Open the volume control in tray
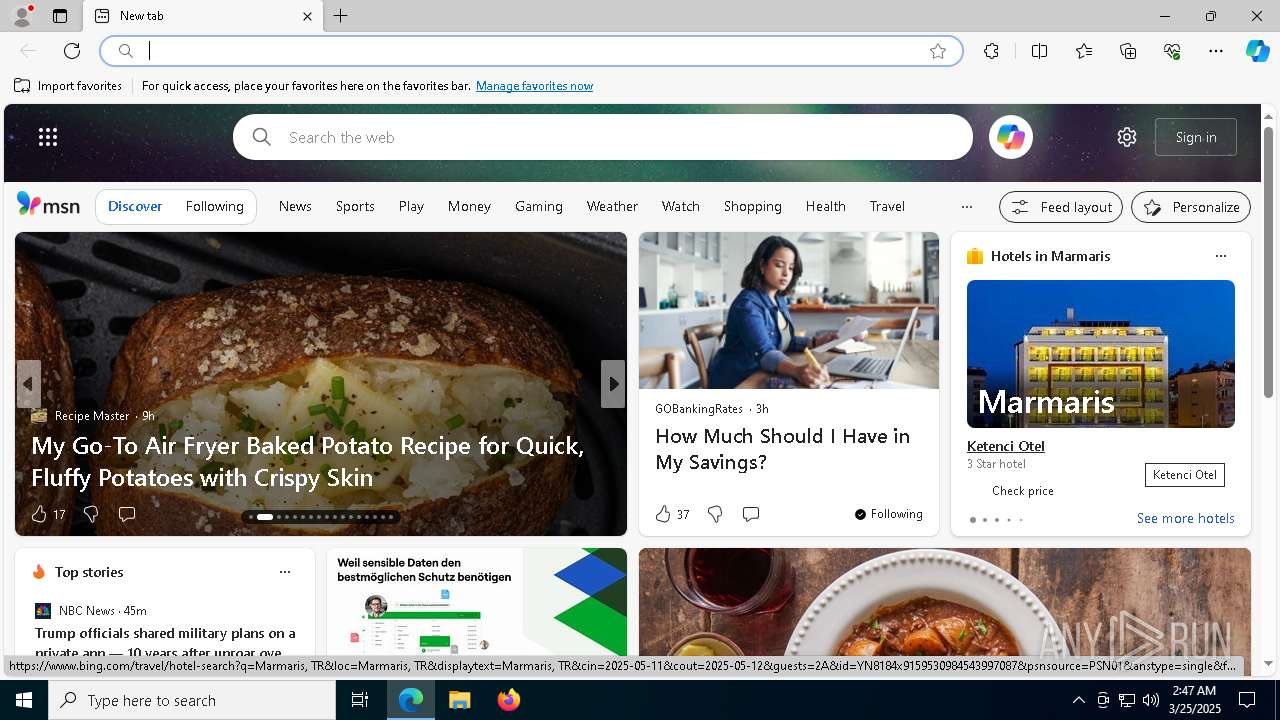Viewport: 1280px width, 720px height. click(1151, 700)
